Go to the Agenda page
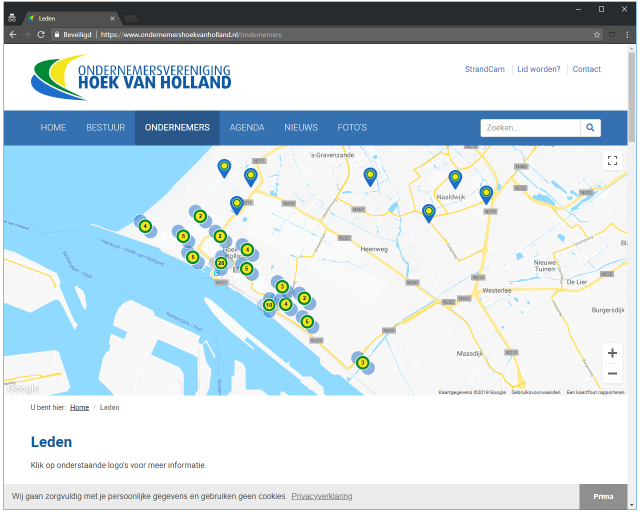Viewport: 640px width, 512px height. [x=247, y=128]
